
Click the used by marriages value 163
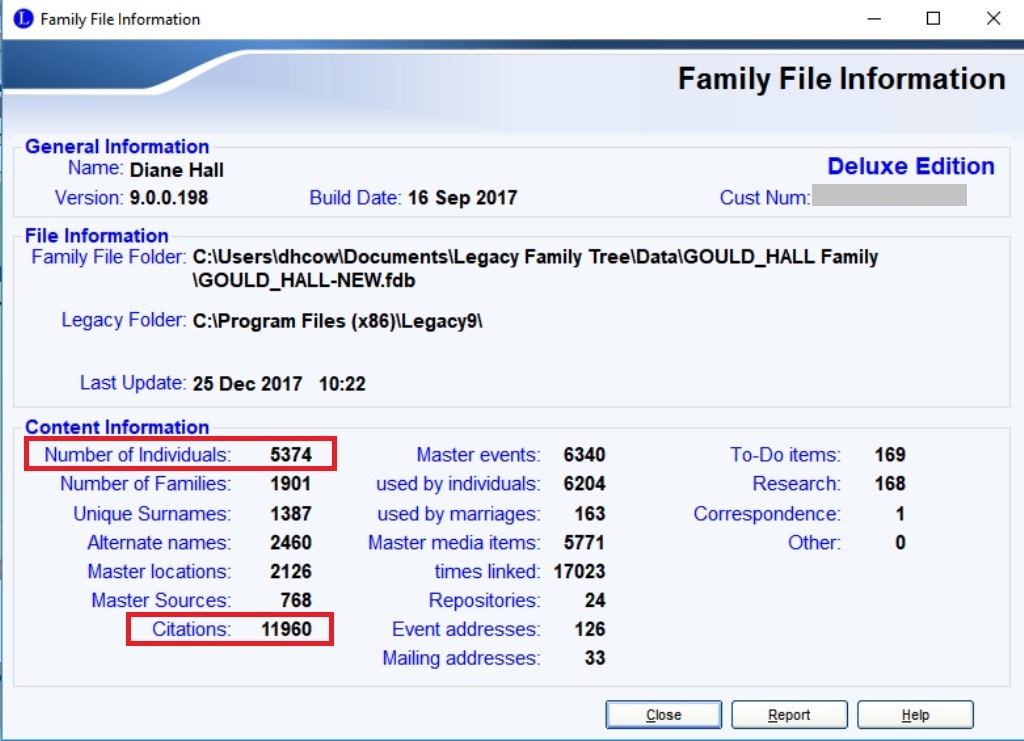[x=590, y=514]
